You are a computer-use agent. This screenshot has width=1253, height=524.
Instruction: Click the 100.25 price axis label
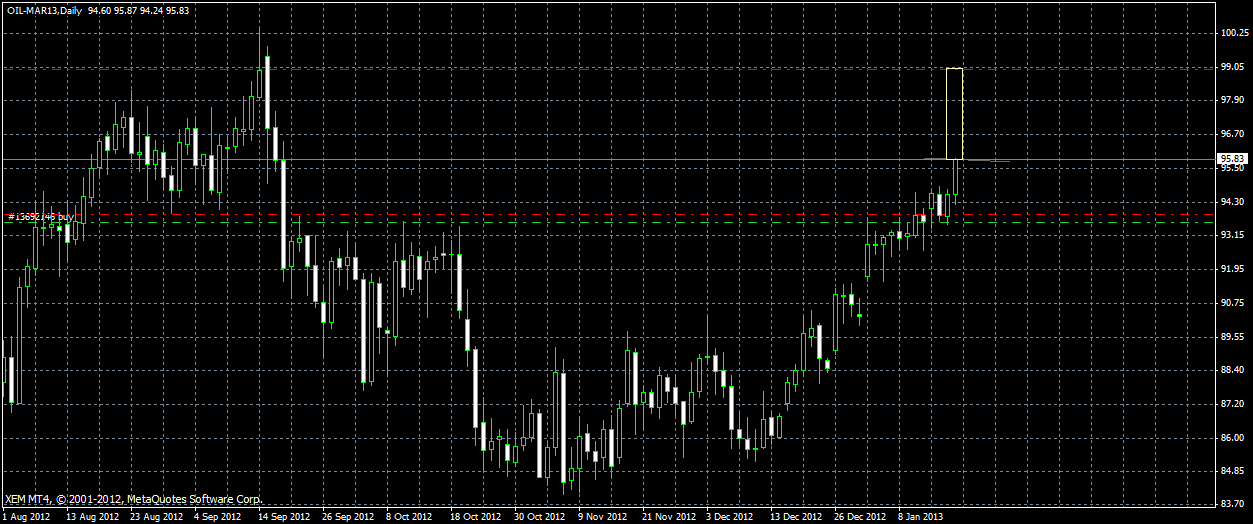click(x=1235, y=33)
